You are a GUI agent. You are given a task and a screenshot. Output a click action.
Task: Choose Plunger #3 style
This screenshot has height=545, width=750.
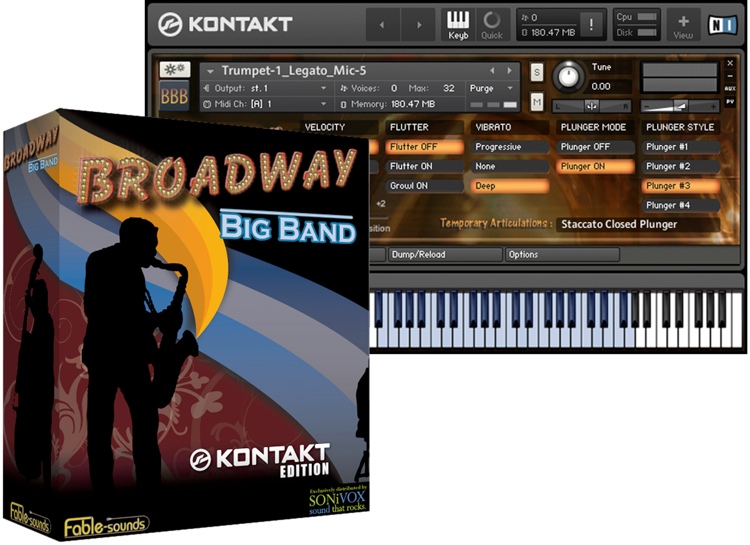(x=681, y=186)
